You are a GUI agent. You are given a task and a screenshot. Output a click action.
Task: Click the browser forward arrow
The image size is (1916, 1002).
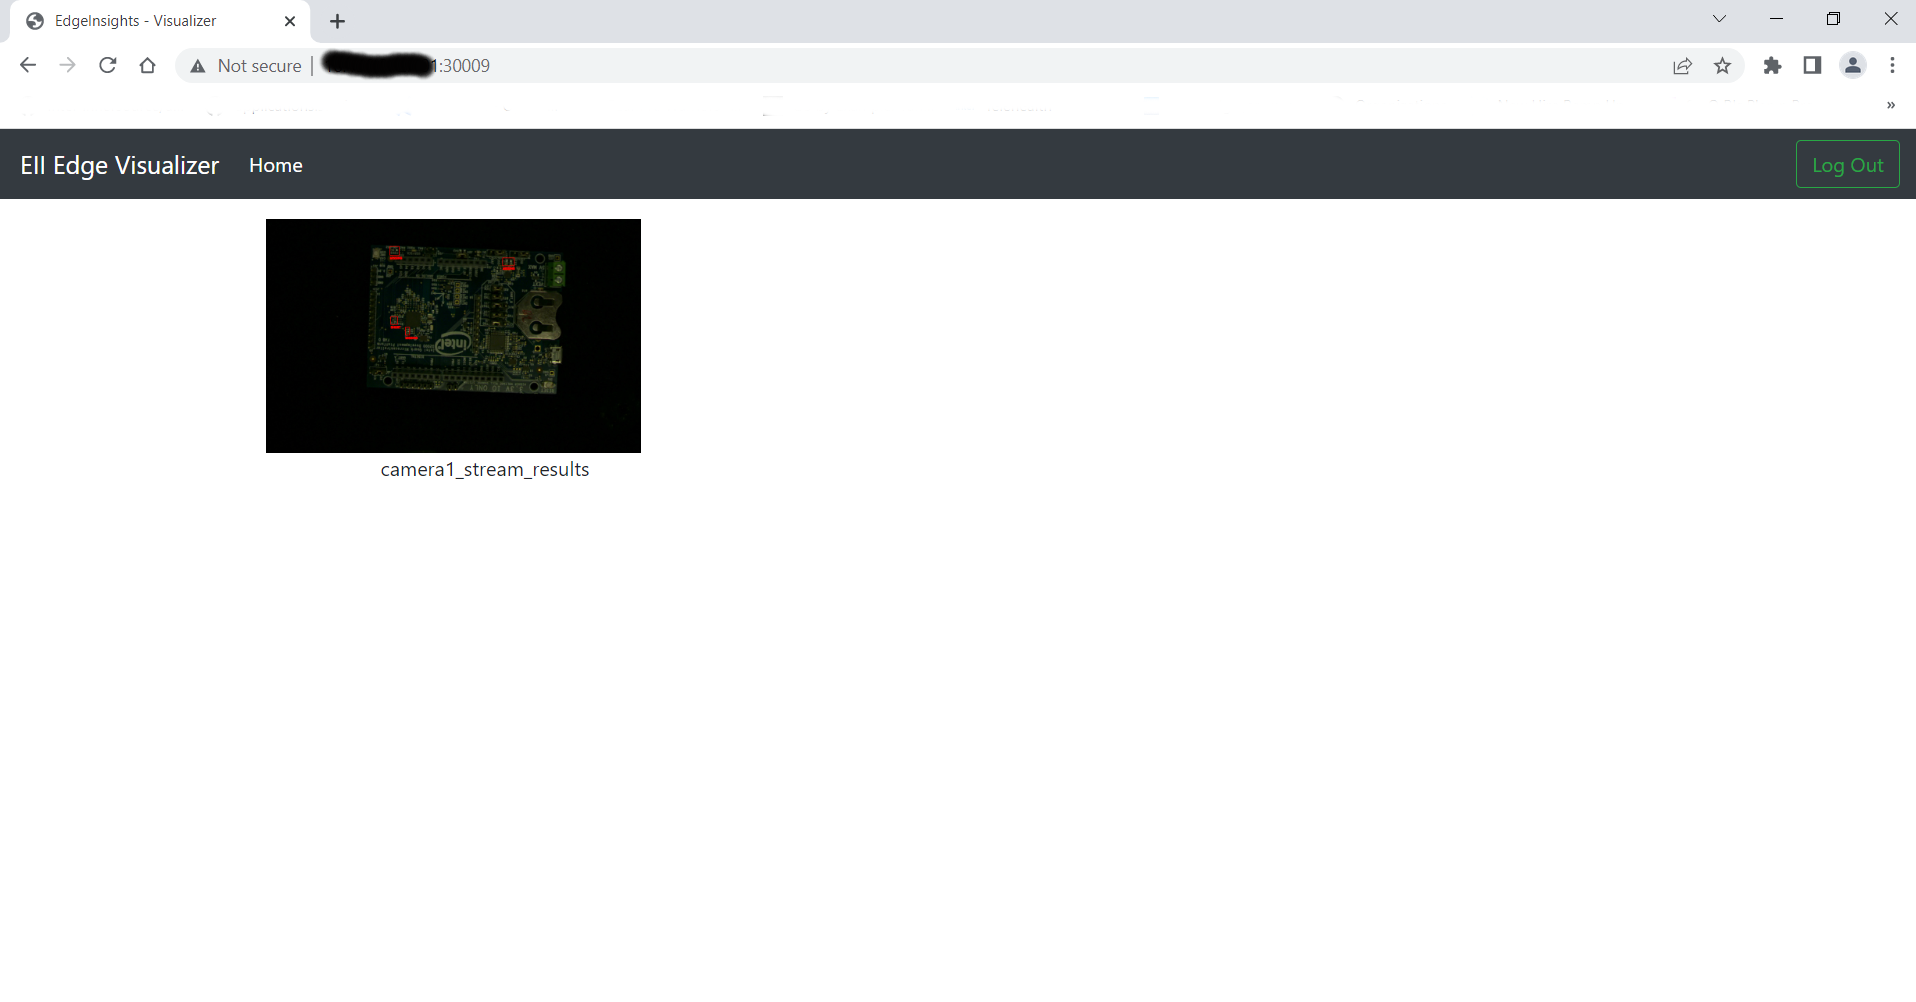click(67, 66)
